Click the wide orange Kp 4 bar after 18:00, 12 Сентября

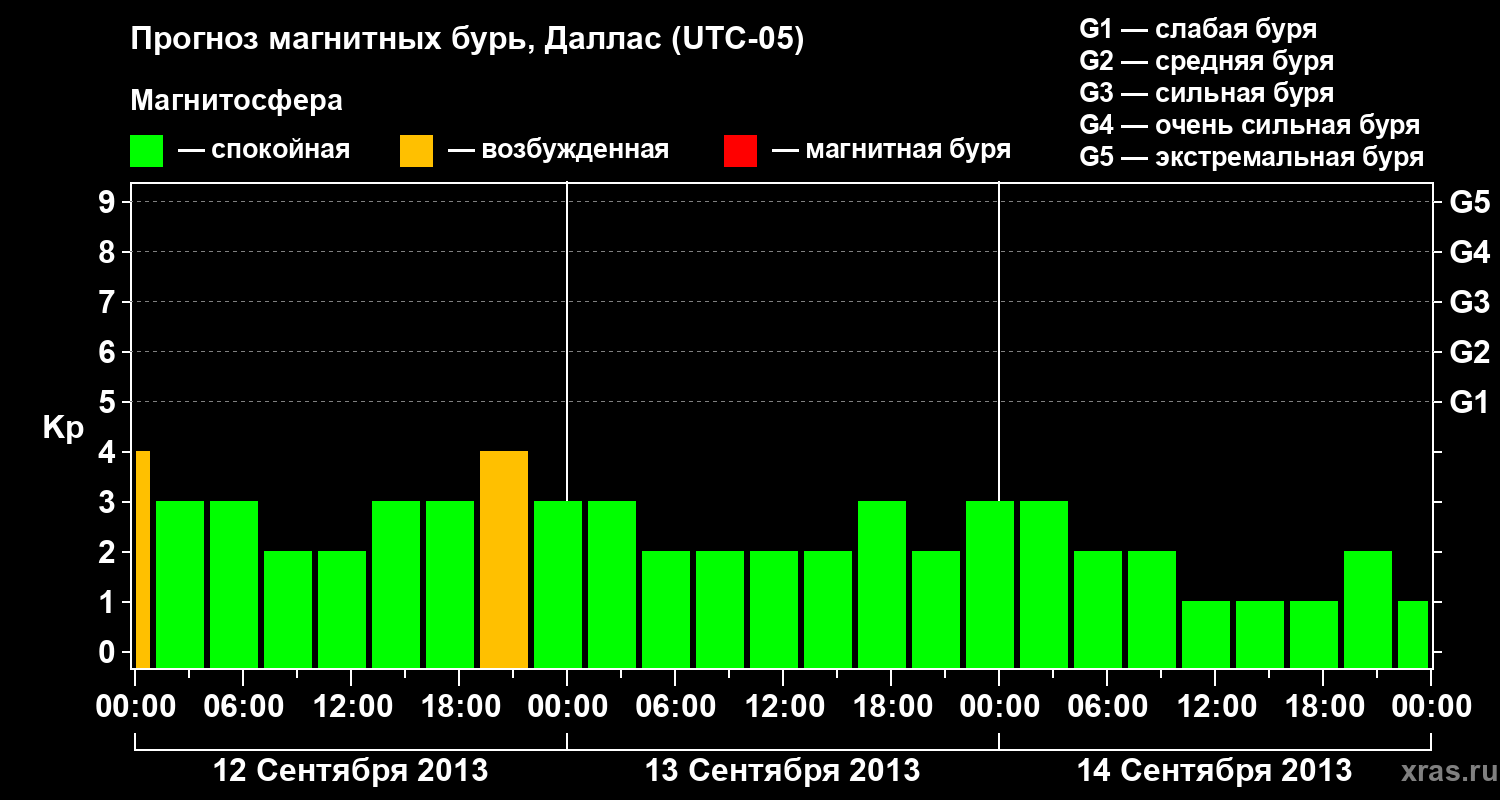tap(504, 560)
